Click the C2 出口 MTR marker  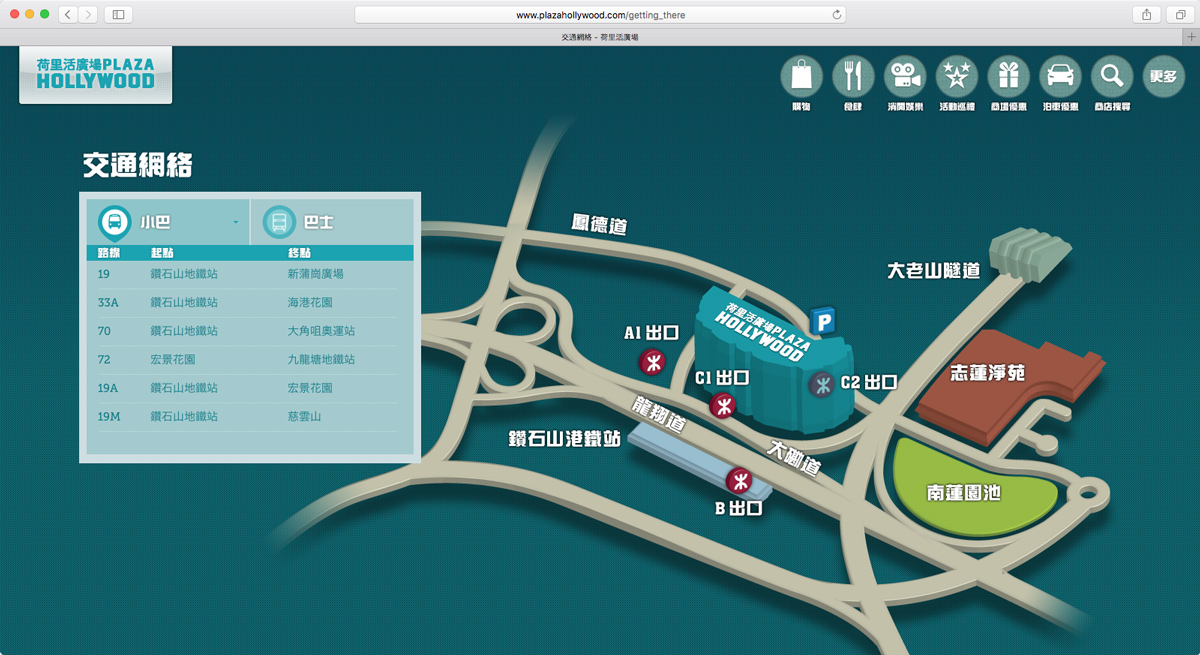(822, 383)
